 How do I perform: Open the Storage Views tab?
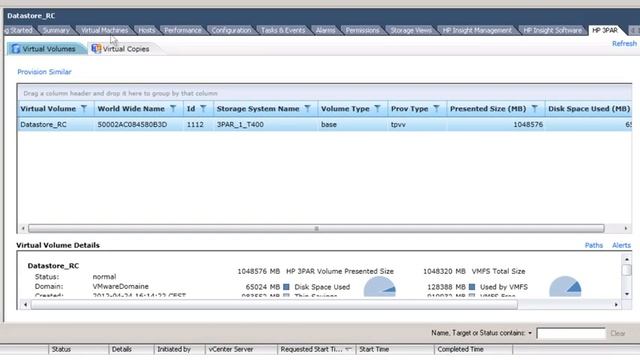(411, 30)
